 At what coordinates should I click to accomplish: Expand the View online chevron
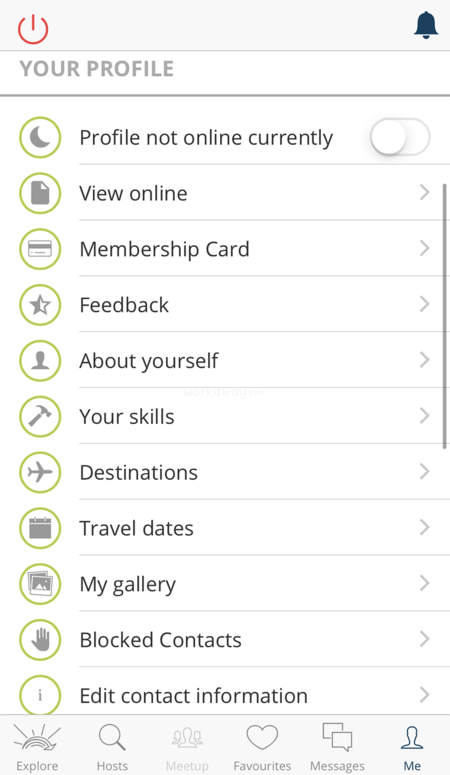(x=424, y=192)
